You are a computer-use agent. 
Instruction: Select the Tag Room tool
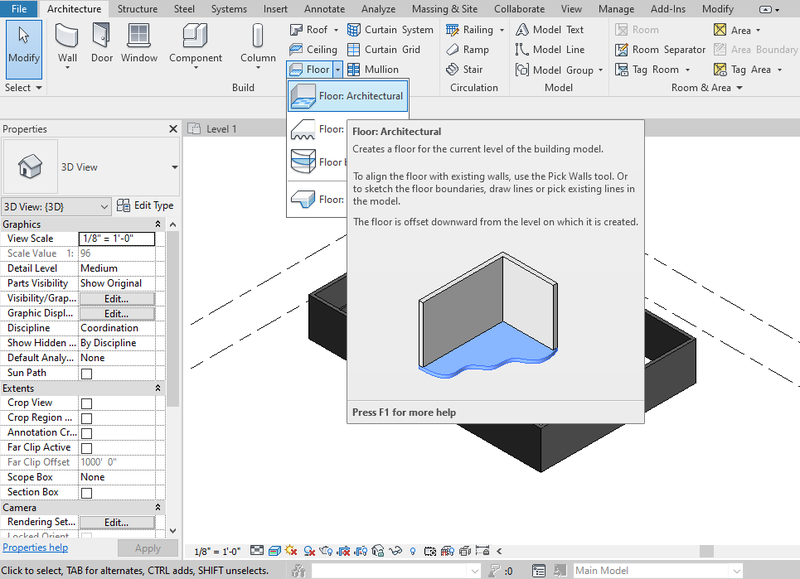pos(647,69)
